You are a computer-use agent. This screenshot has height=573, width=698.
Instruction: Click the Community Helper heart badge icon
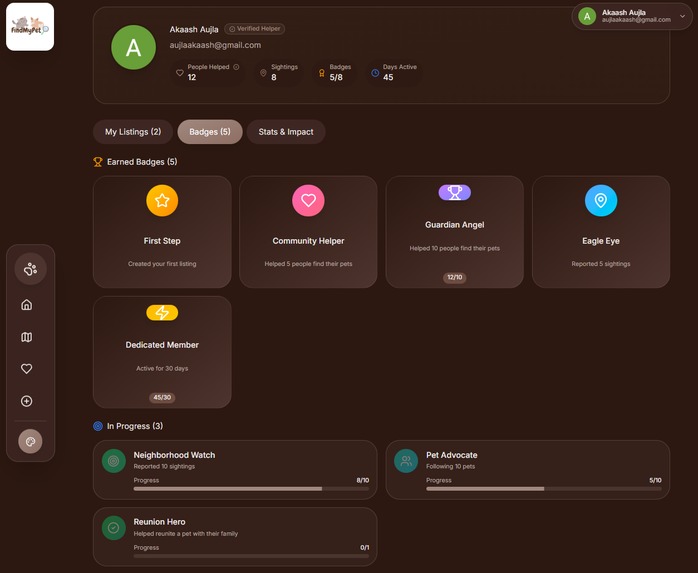coord(308,200)
